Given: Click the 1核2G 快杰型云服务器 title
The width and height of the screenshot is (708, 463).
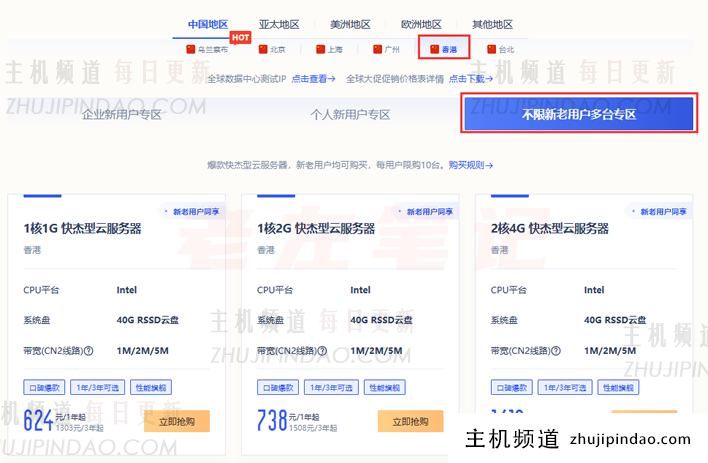Looking at the screenshot, I should pyautogui.click(x=316, y=229).
